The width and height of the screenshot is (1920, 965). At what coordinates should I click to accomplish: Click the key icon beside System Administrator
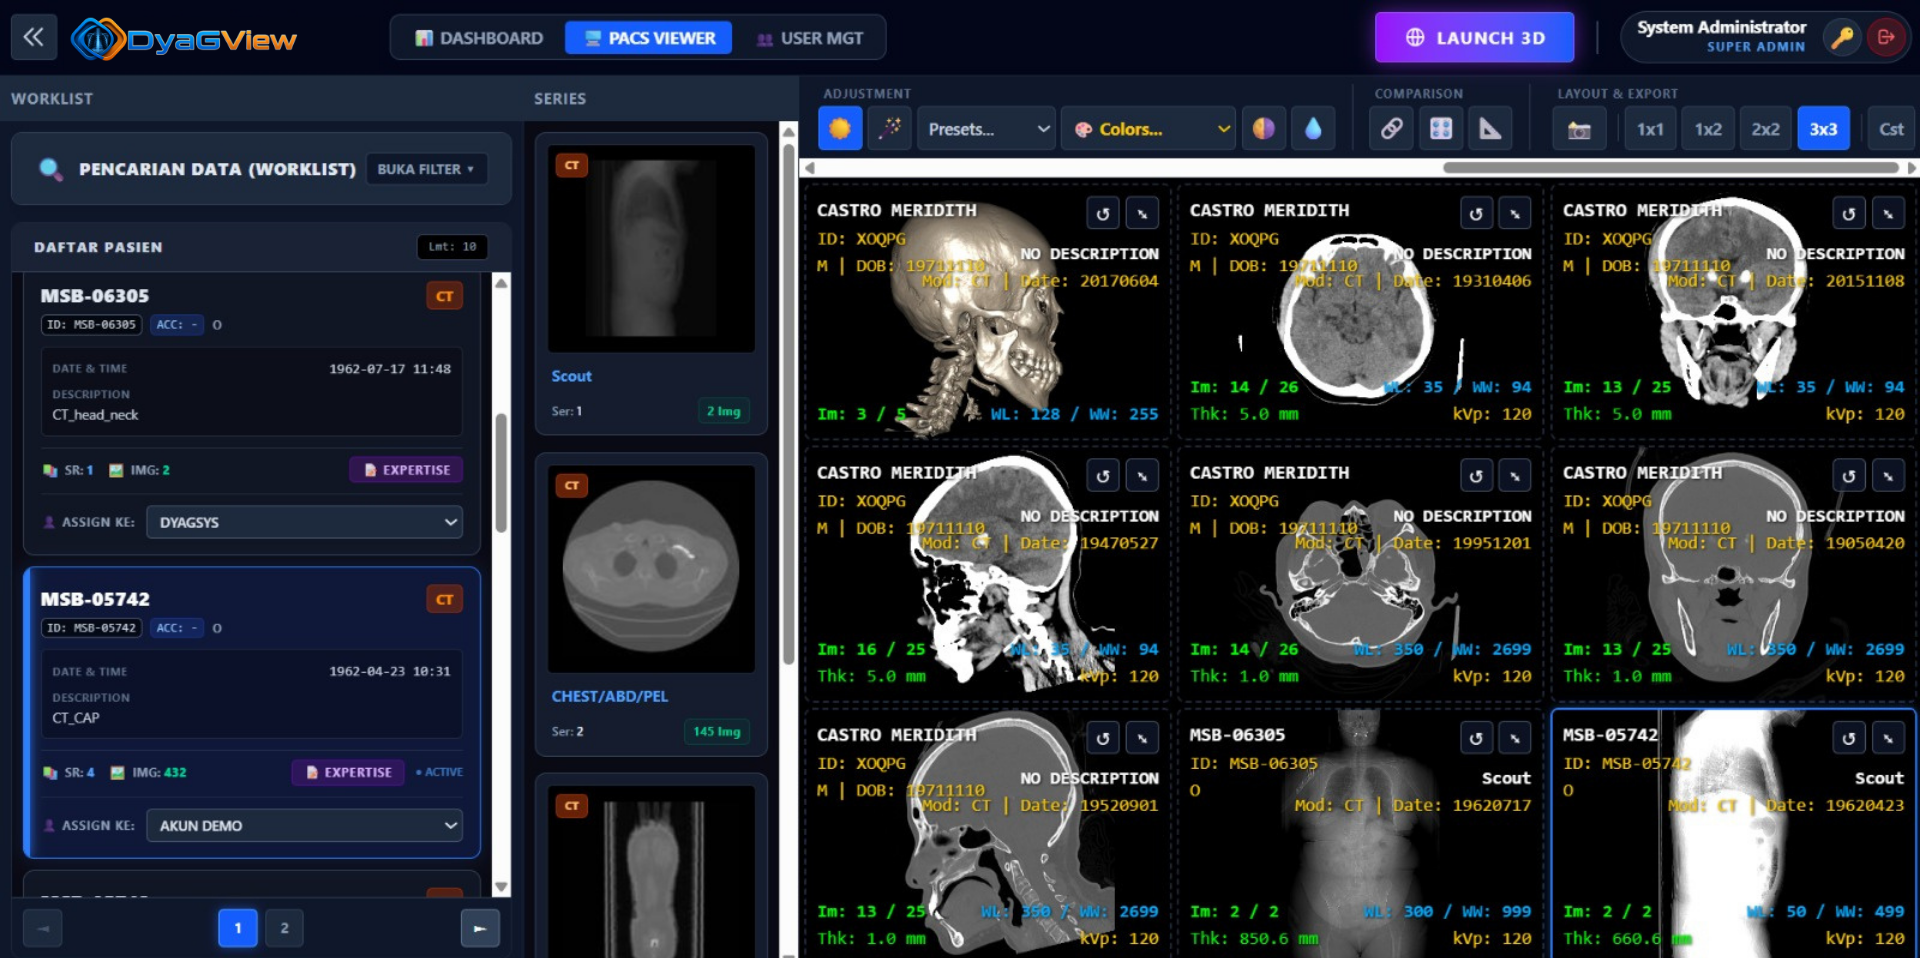[x=1841, y=38]
